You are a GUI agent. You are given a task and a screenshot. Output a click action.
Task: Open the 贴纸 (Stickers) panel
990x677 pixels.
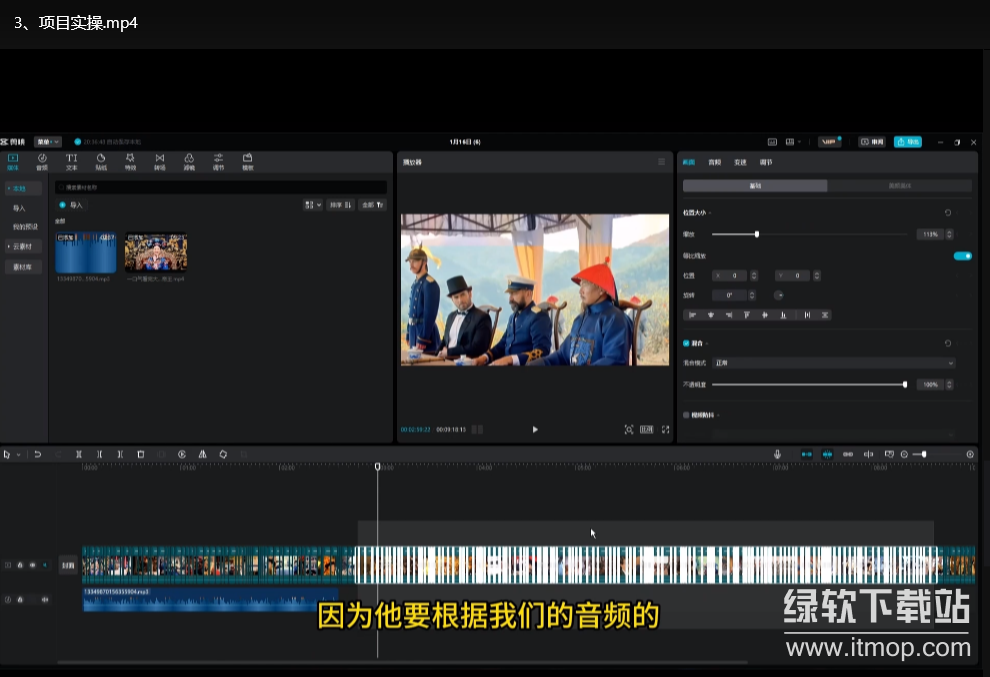[x=101, y=161]
